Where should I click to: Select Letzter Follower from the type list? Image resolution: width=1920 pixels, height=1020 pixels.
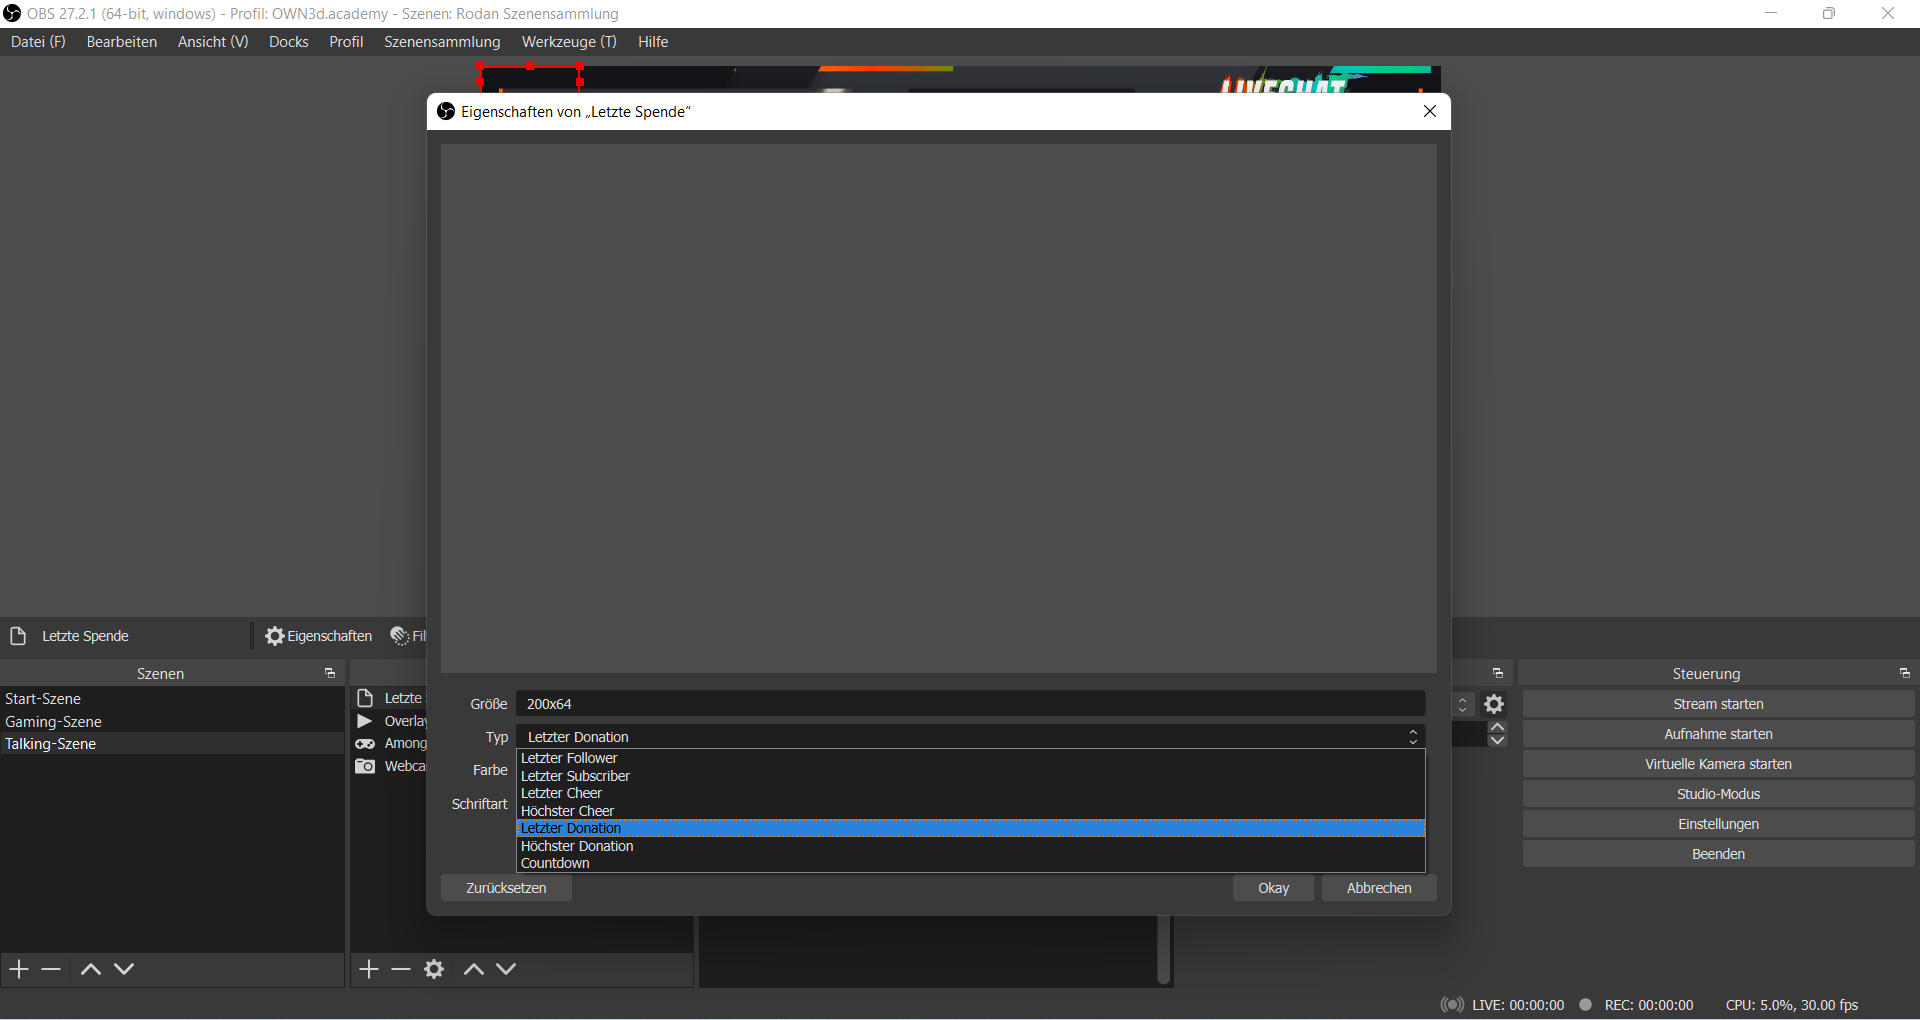[569, 758]
